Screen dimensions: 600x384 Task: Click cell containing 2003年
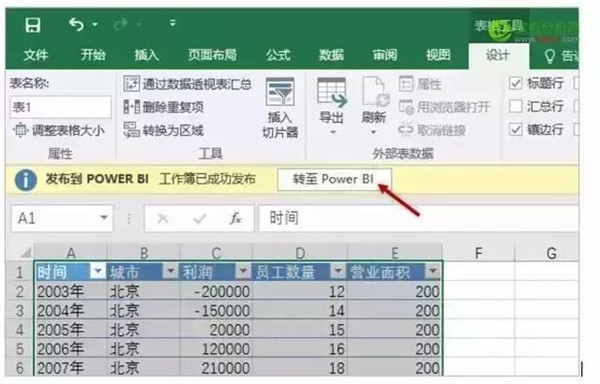(71, 291)
